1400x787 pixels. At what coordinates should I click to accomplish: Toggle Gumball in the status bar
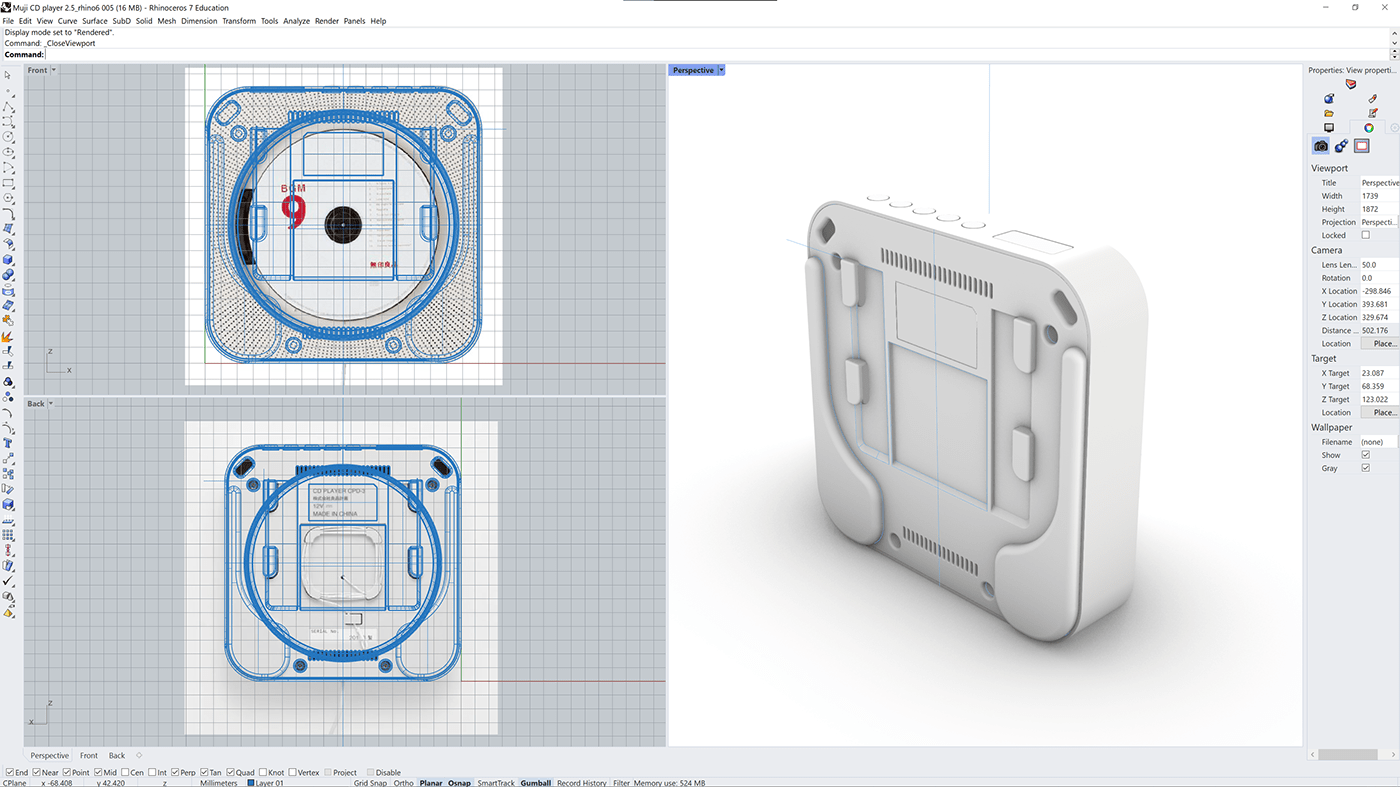point(536,783)
